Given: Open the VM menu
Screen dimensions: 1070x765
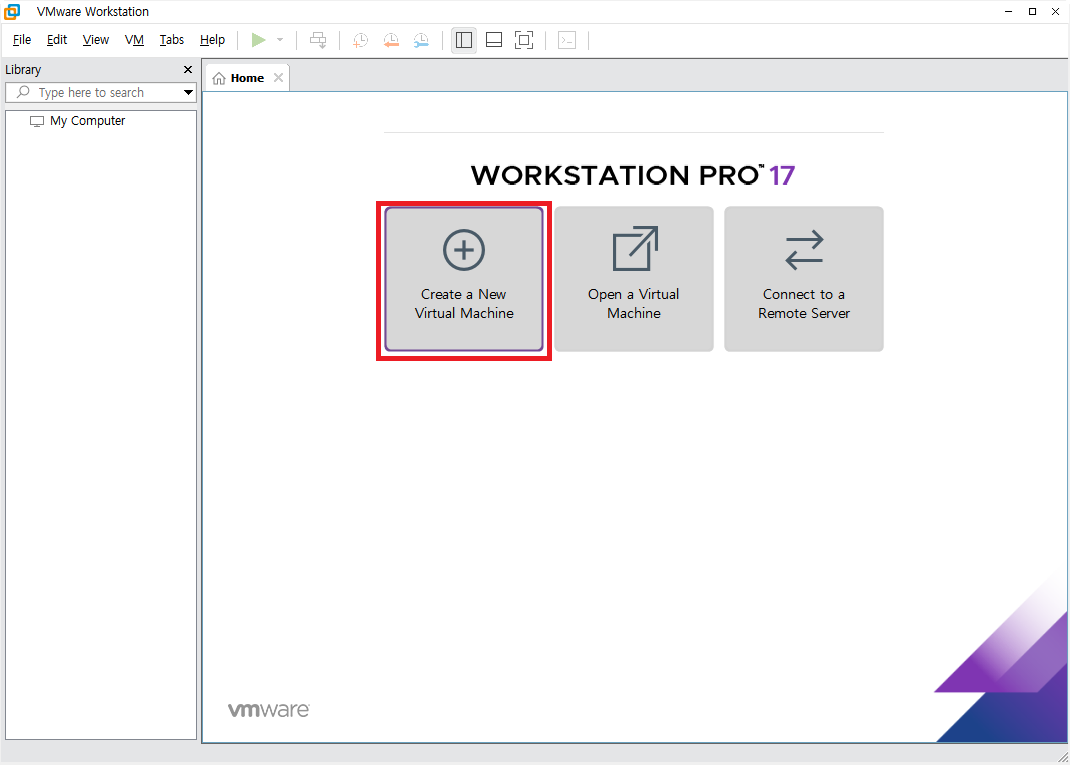Looking at the screenshot, I should (x=134, y=40).
